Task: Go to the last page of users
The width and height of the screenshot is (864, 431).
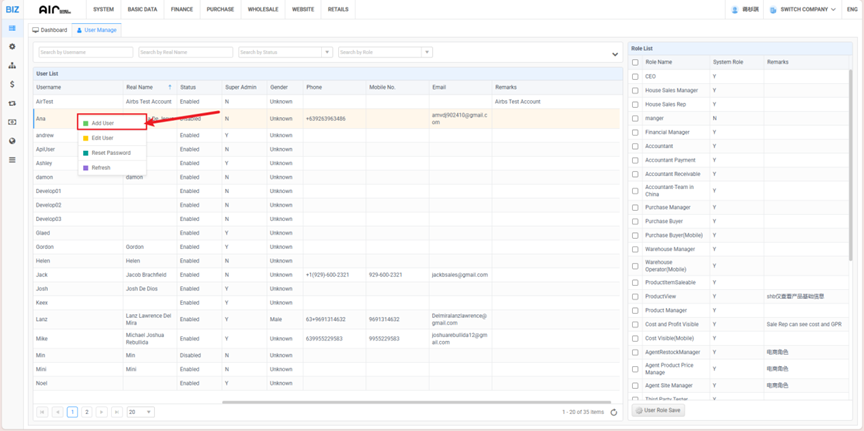Action: [x=117, y=412]
